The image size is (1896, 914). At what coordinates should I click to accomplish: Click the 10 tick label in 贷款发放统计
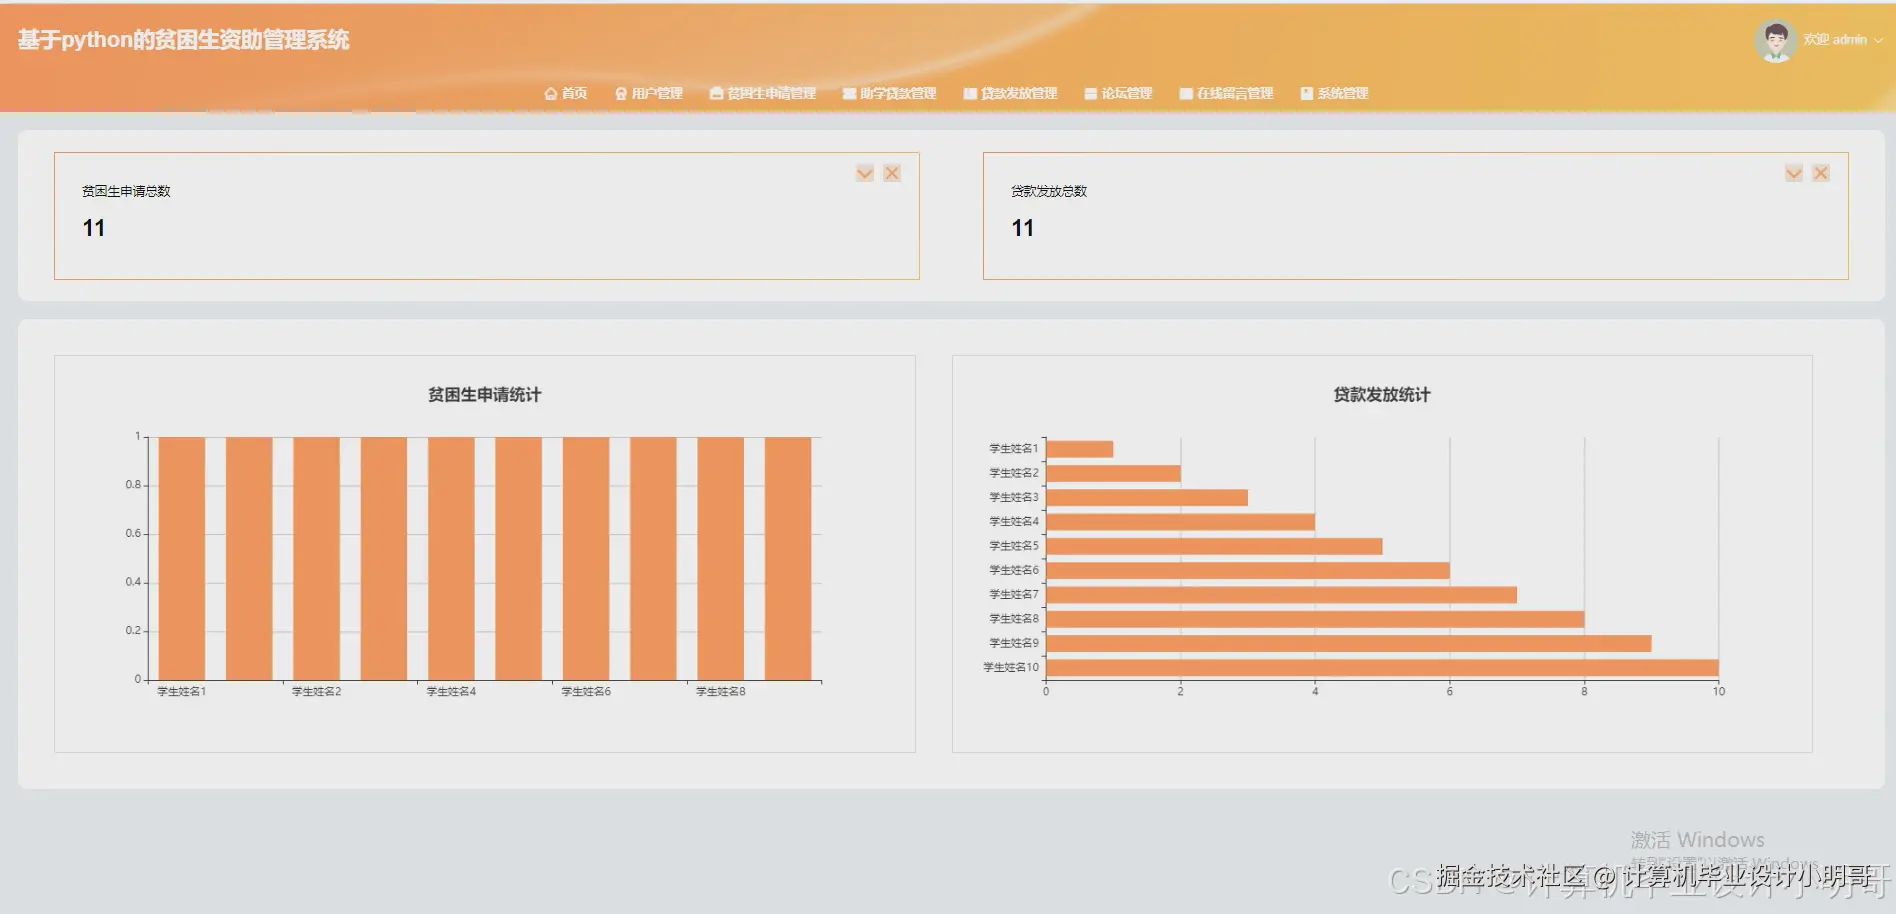1719,692
